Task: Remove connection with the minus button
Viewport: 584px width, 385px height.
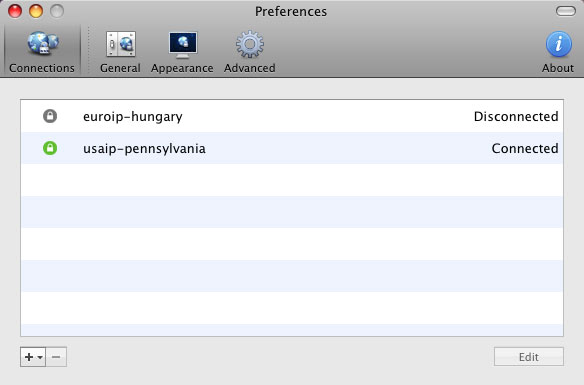Action: tap(56, 357)
